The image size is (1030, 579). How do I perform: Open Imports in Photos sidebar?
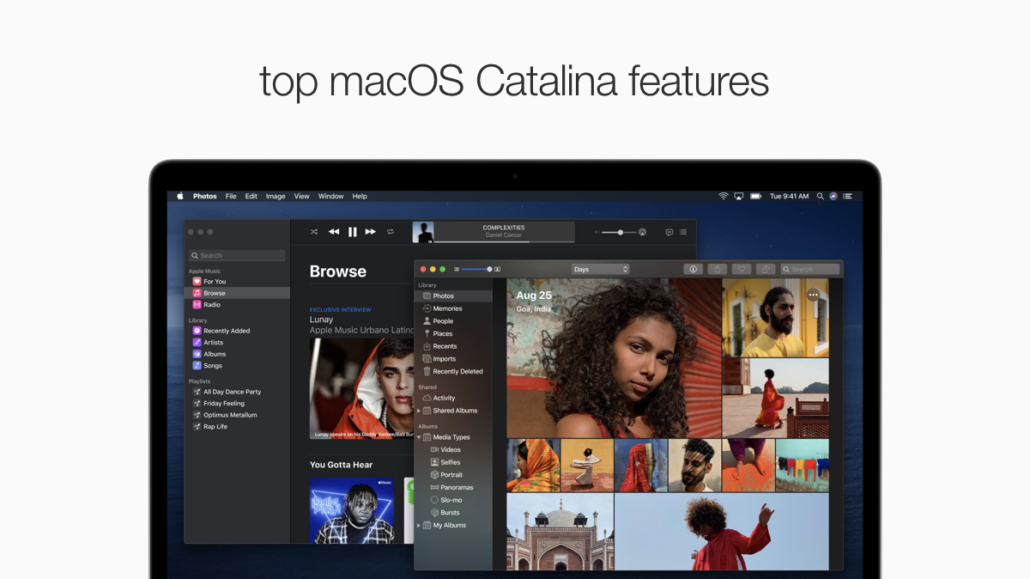click(x=454, y=359)
